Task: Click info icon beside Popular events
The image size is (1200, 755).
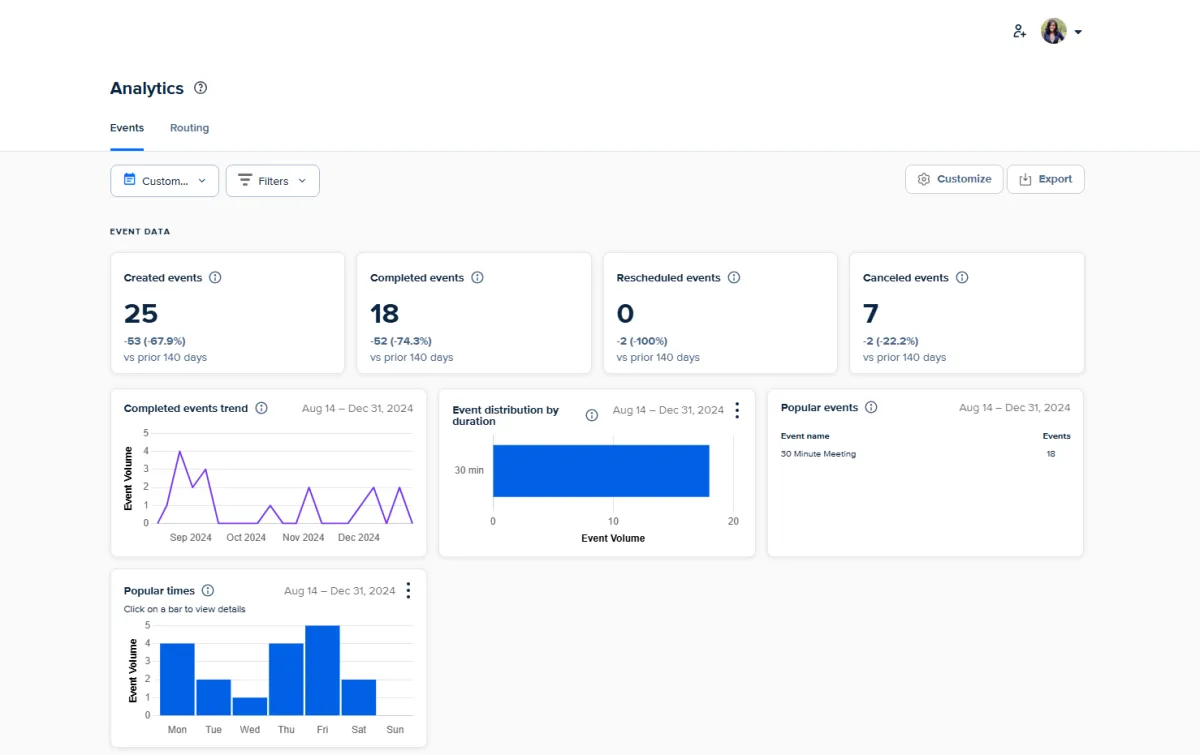Action: tap(871, 407)
